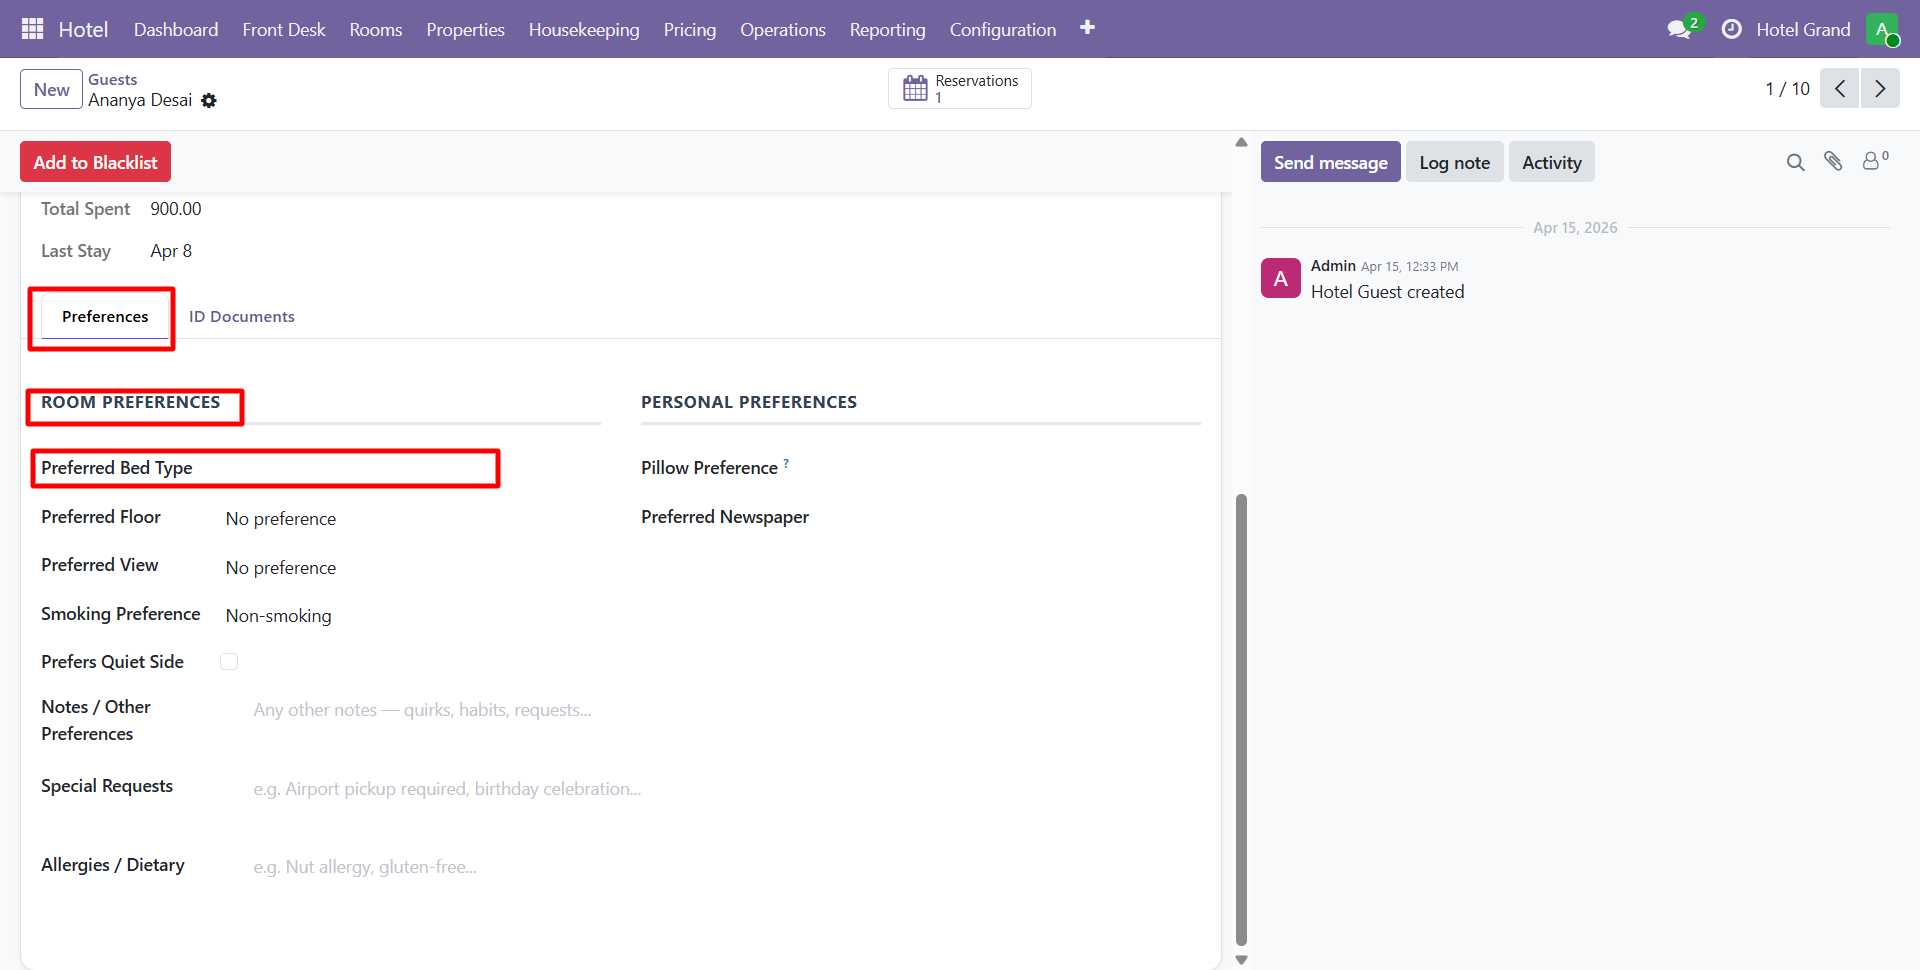Go to next guest record arrow
The image size is (1920, 970).
(1879, 89)
